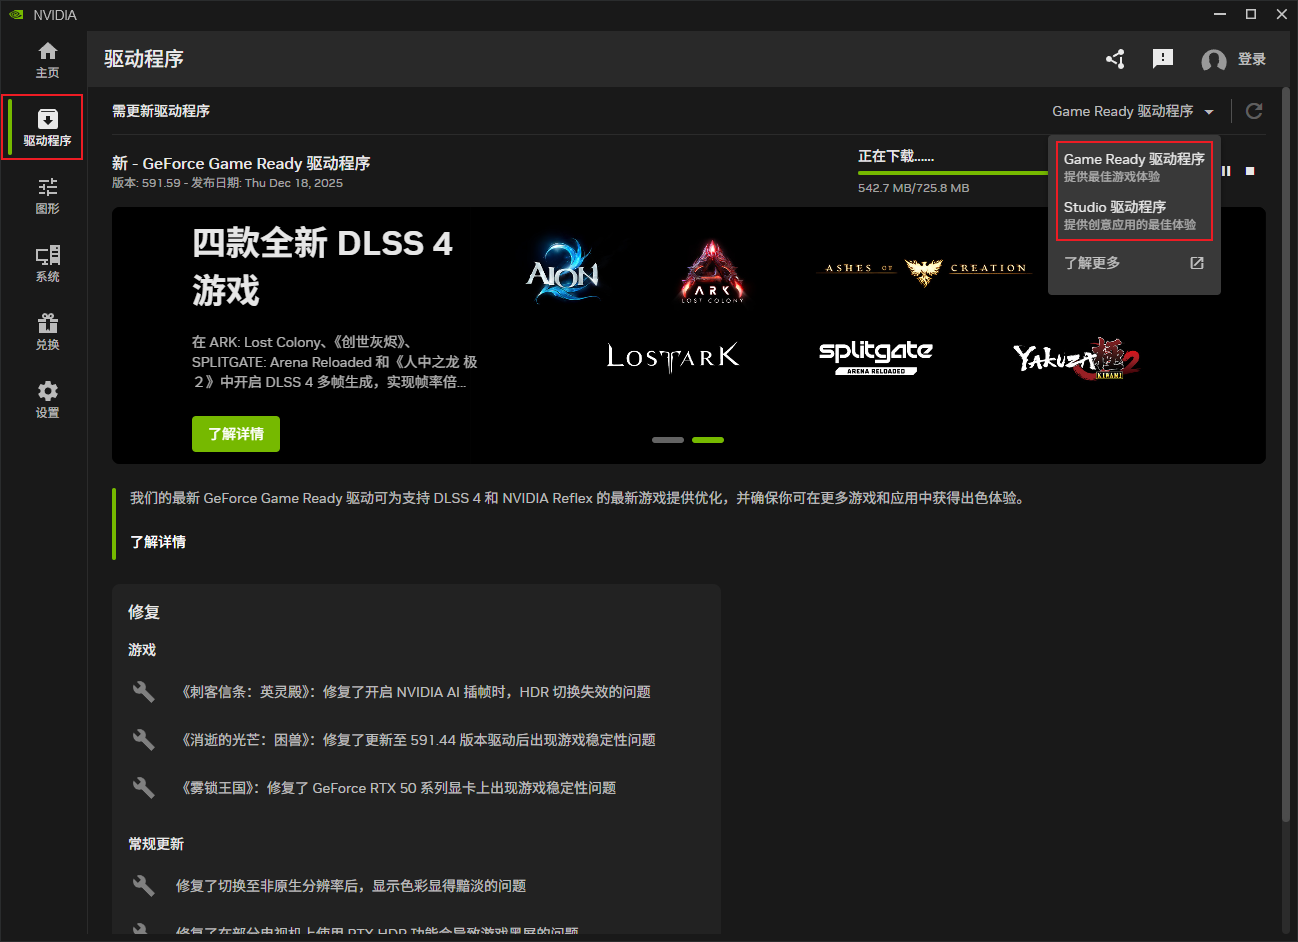
Task: Click the Yakuza Kiwami 2 logo
Action: coord(1077,357)
